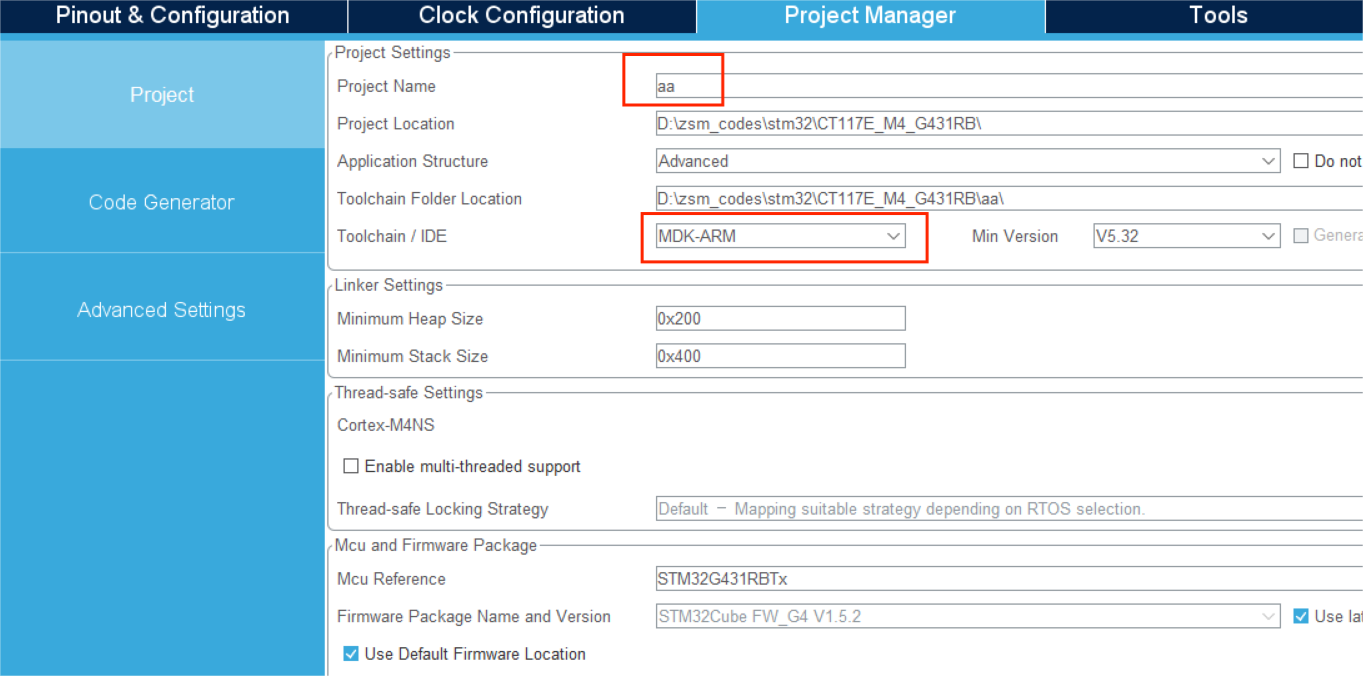Switch to Pinout & Configuration tab
Image resolution: width=1363 pixels, height=676 pixels.
[x=172, y=16]
